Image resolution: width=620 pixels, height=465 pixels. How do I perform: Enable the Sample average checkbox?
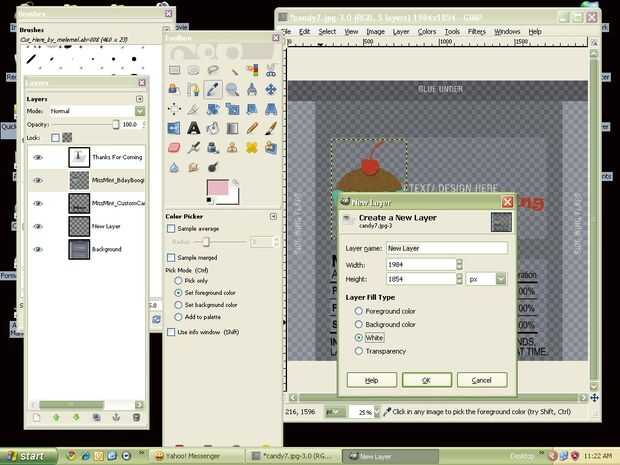[x=171, y=229]
